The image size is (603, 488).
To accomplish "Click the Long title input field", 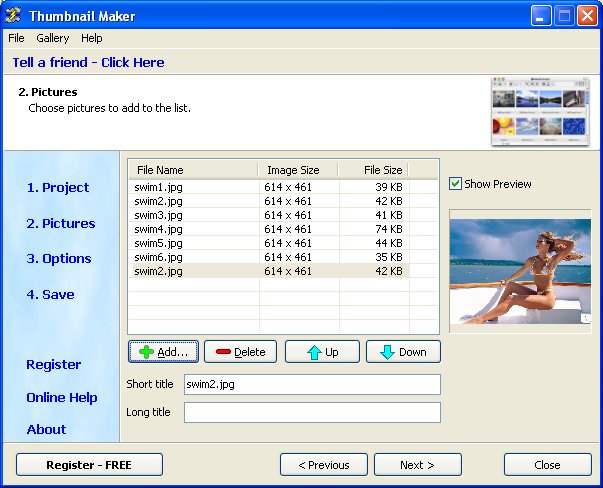I will [312, 412].
